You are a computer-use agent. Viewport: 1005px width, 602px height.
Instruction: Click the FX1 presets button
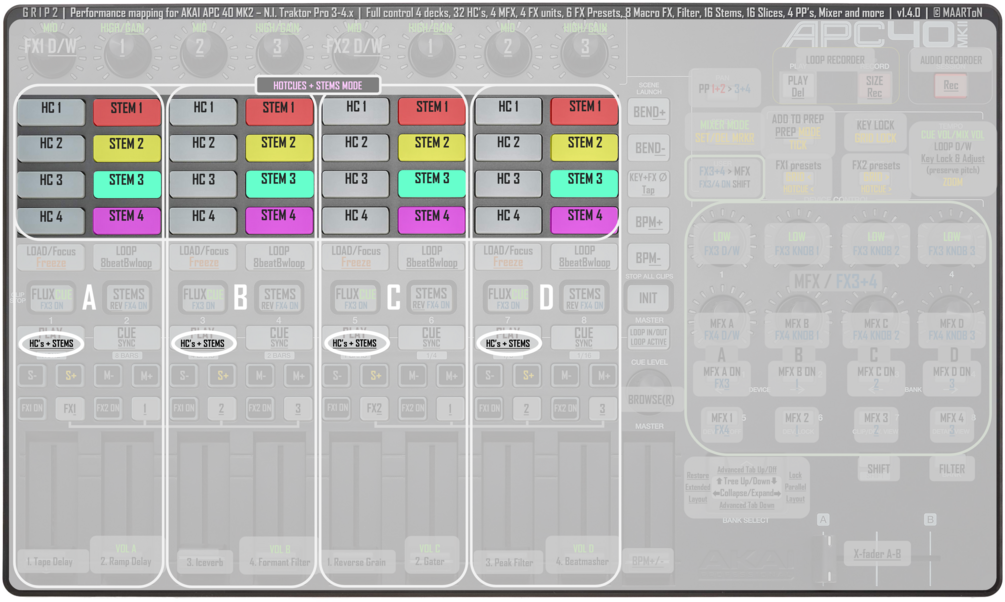(x=798, y=176)
